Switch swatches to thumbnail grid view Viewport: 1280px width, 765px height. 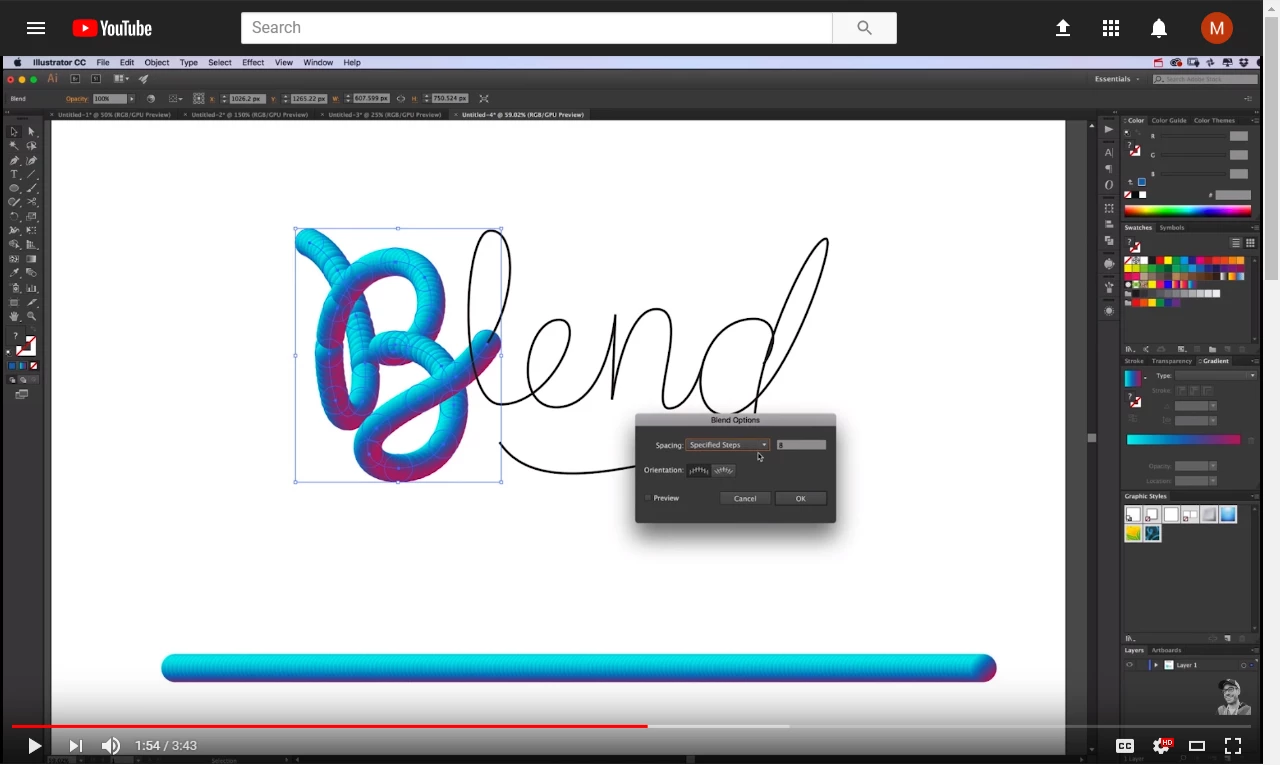(x=1250, y=243)
